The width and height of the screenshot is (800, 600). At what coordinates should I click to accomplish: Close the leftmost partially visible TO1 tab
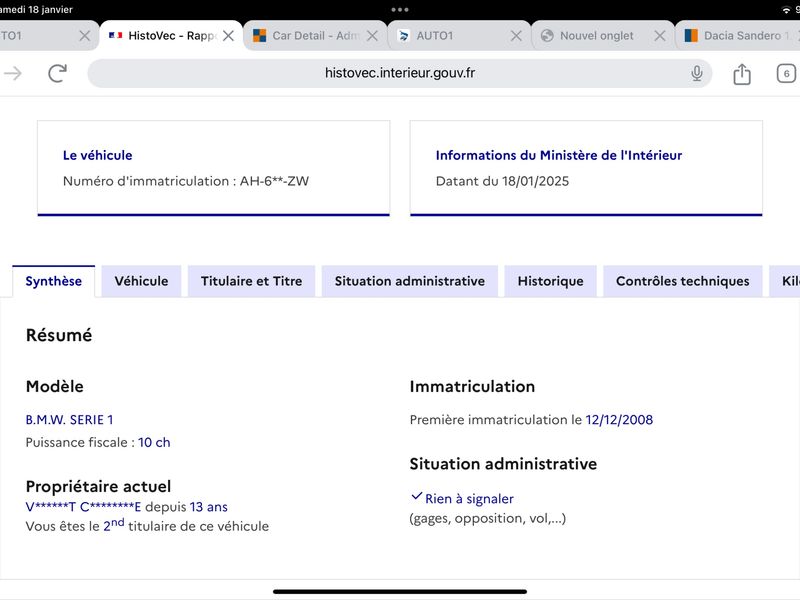tap(85, 36)
